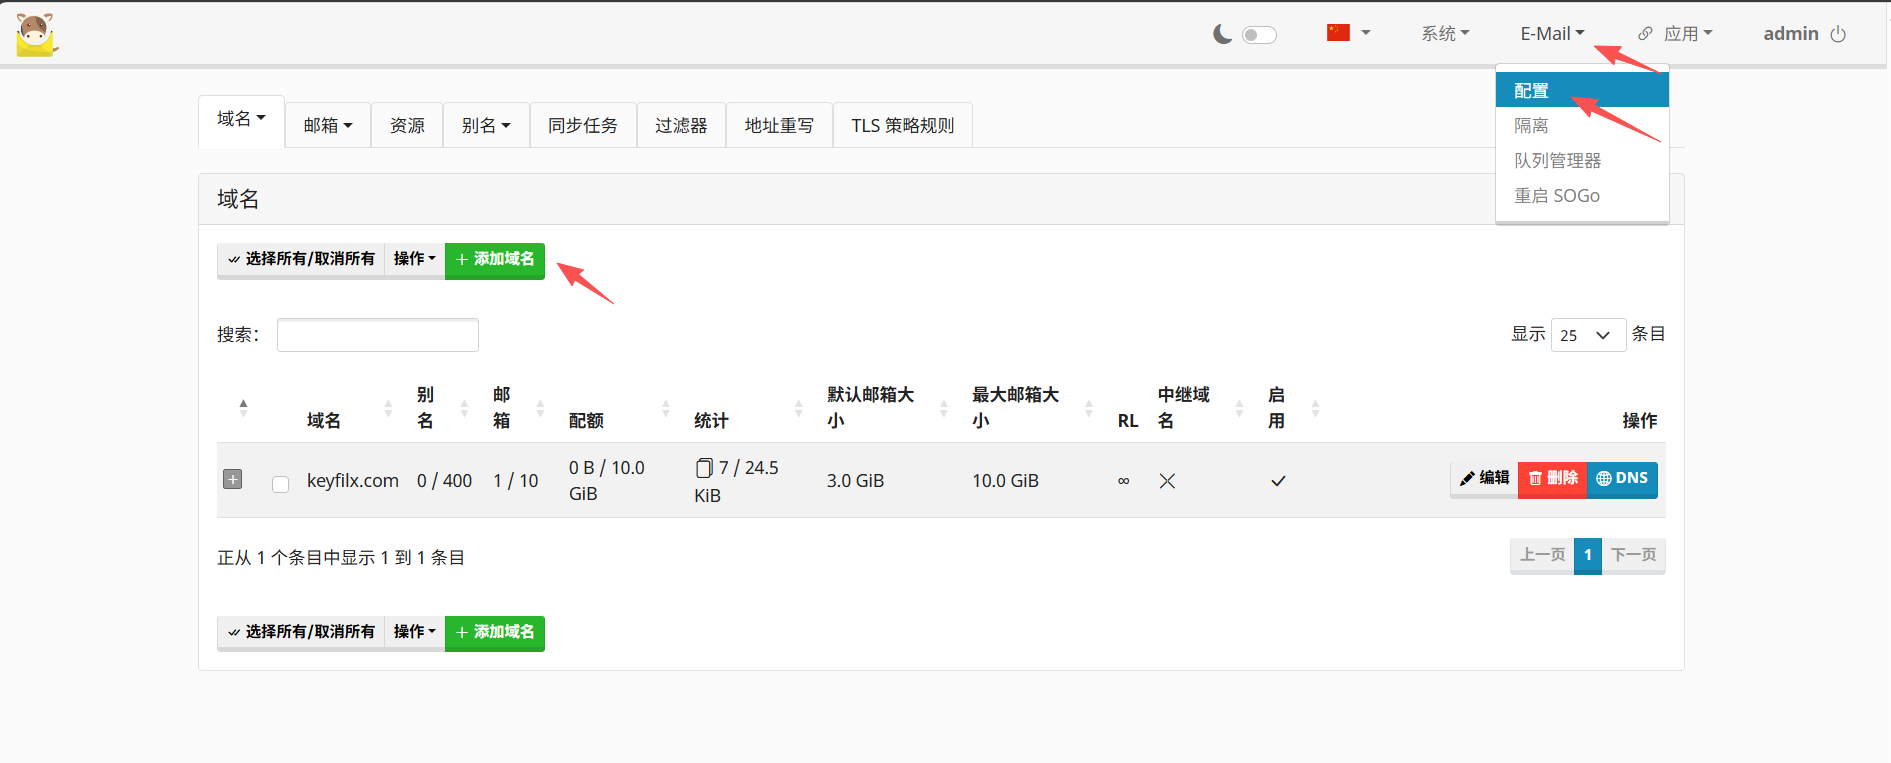Click the admin logout power icon
The height and width of the screenshot is (763, 1891).
click(1838, 34)
